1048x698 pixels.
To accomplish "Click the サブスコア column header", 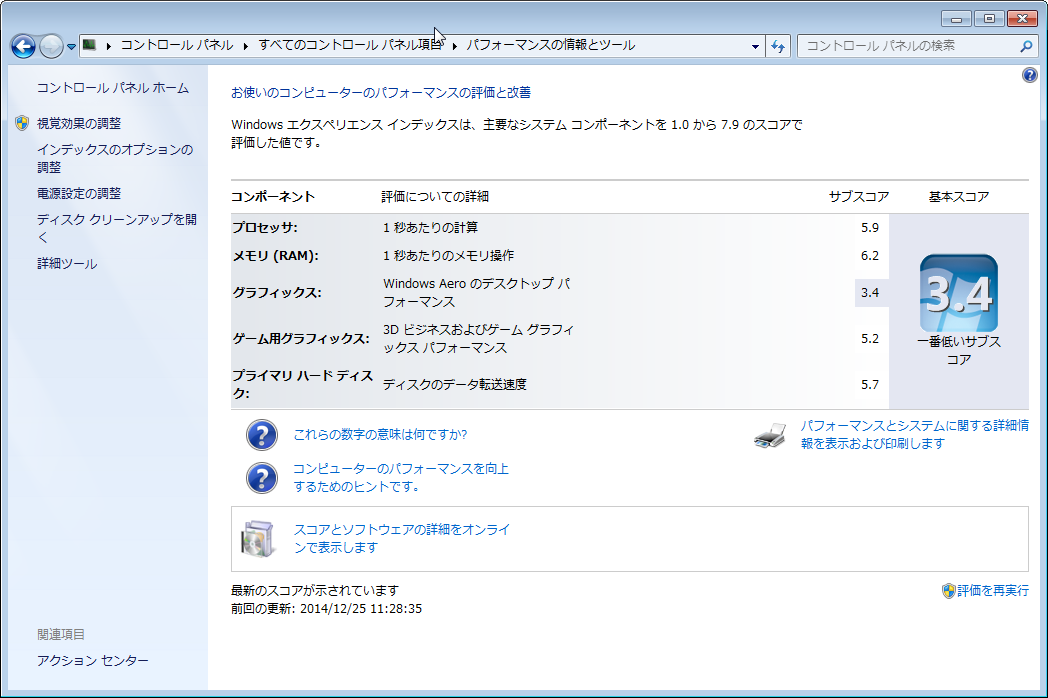I will 859,197.
